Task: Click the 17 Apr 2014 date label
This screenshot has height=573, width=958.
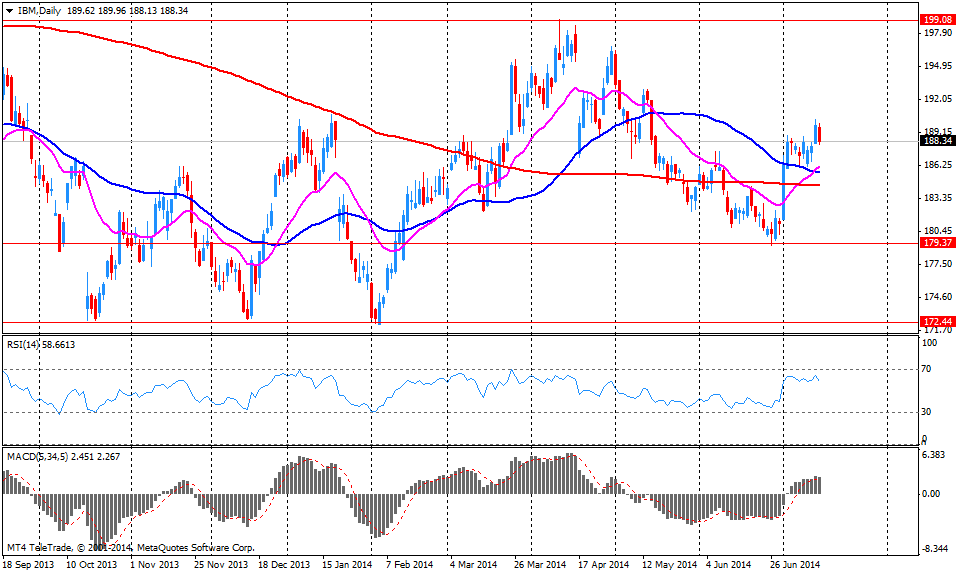Action: [604, 564]
